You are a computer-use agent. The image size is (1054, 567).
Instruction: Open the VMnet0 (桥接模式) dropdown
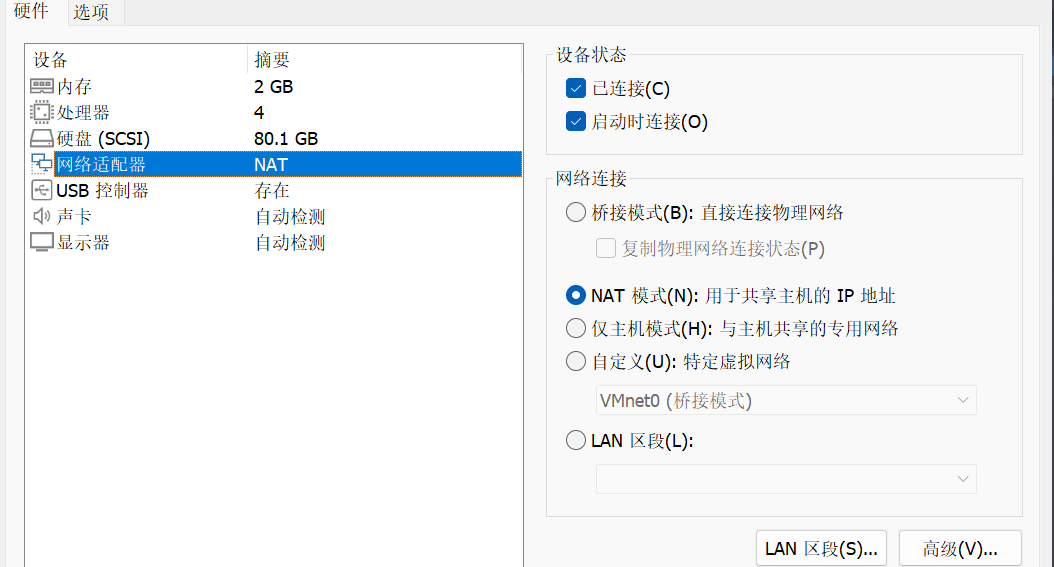click(786, 400)
